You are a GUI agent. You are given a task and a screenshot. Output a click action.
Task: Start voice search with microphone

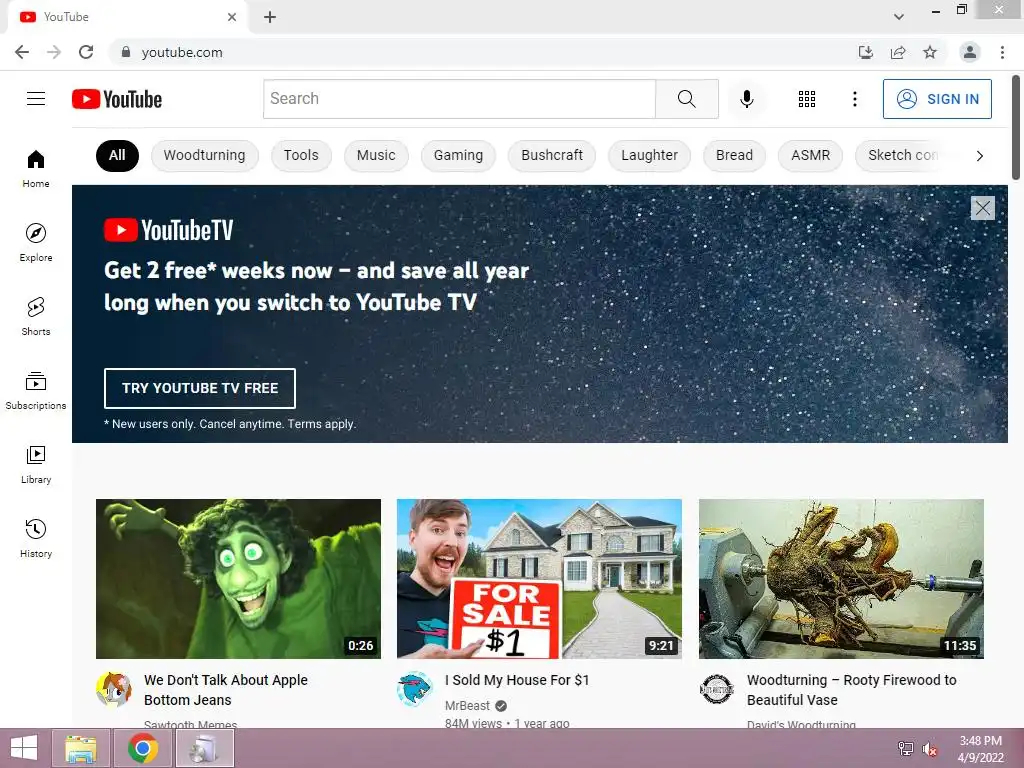746,99
